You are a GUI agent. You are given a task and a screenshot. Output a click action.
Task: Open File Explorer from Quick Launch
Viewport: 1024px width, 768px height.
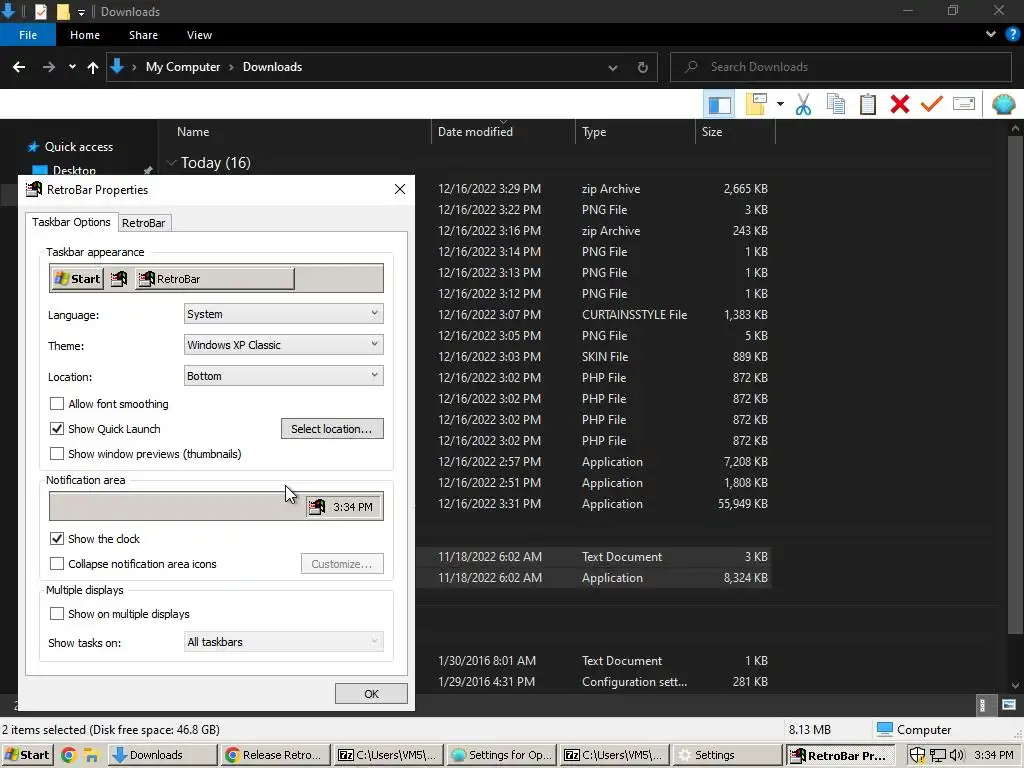91,756
